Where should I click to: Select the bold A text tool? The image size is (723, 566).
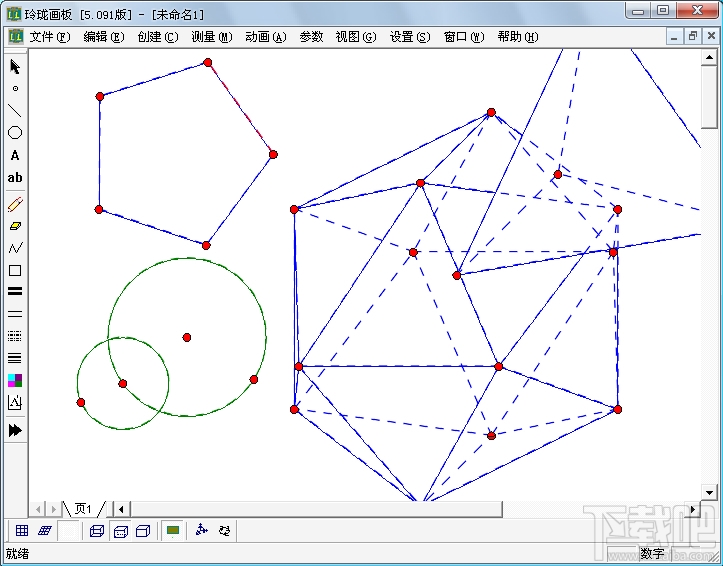[15, 155]
